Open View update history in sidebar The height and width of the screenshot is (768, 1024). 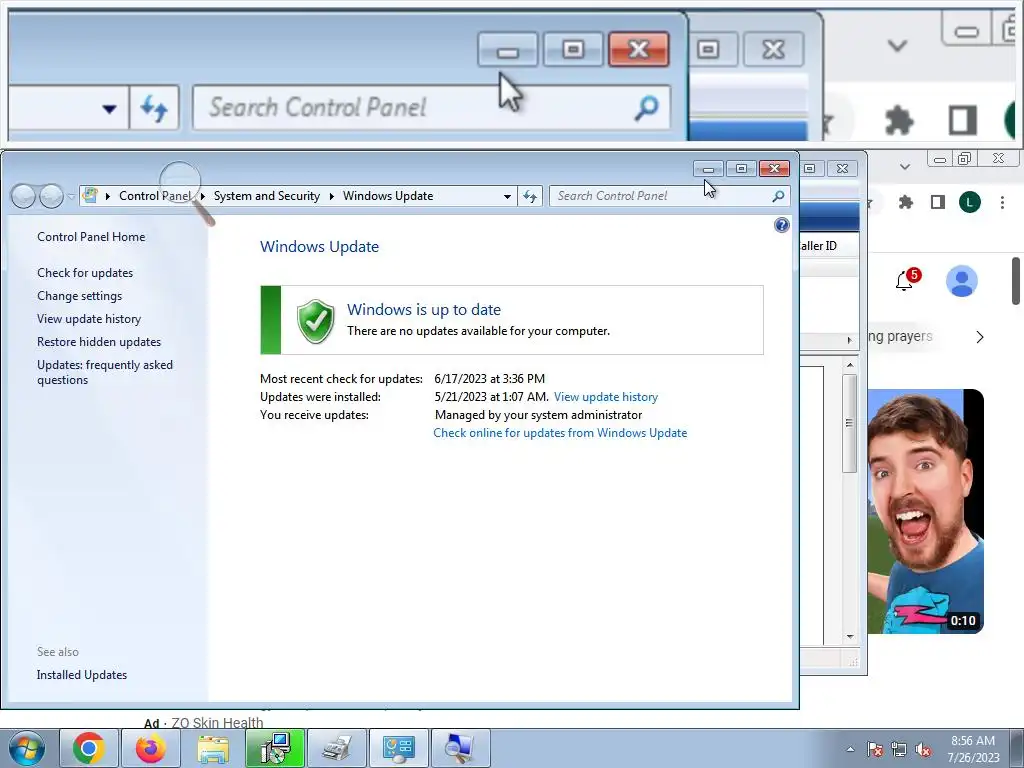point(89,319)
